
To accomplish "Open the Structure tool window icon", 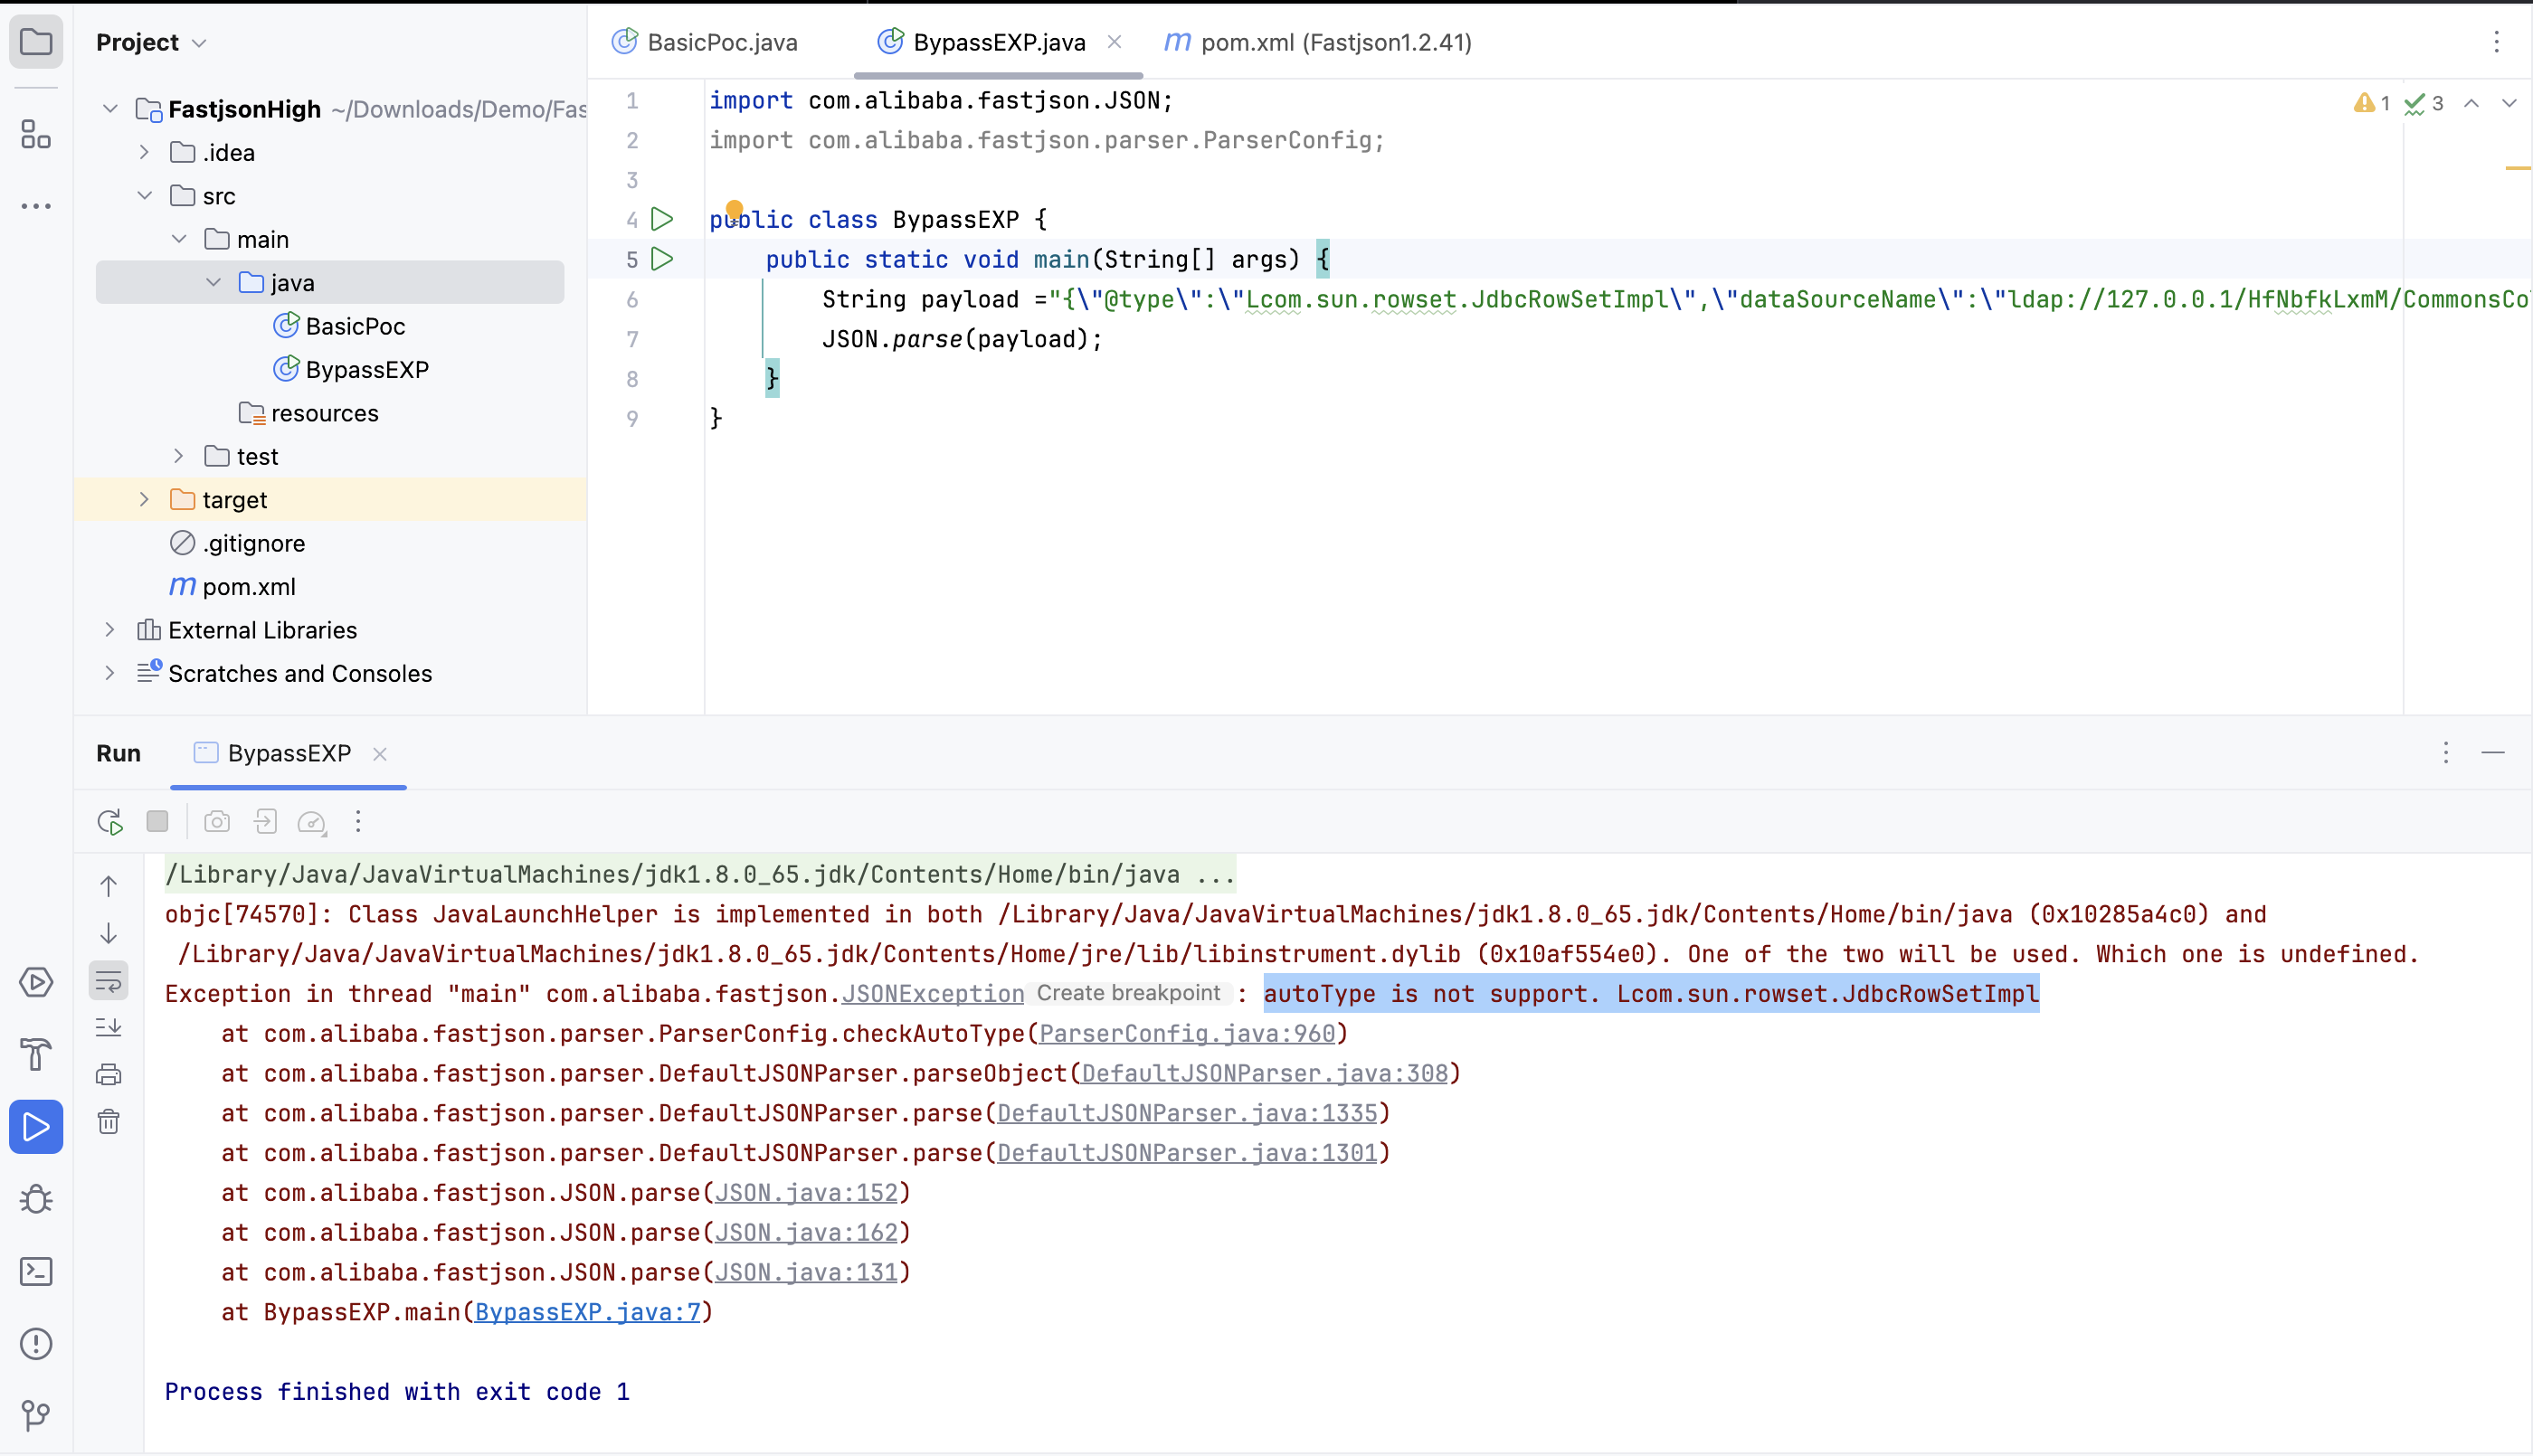I will point(36,134).
